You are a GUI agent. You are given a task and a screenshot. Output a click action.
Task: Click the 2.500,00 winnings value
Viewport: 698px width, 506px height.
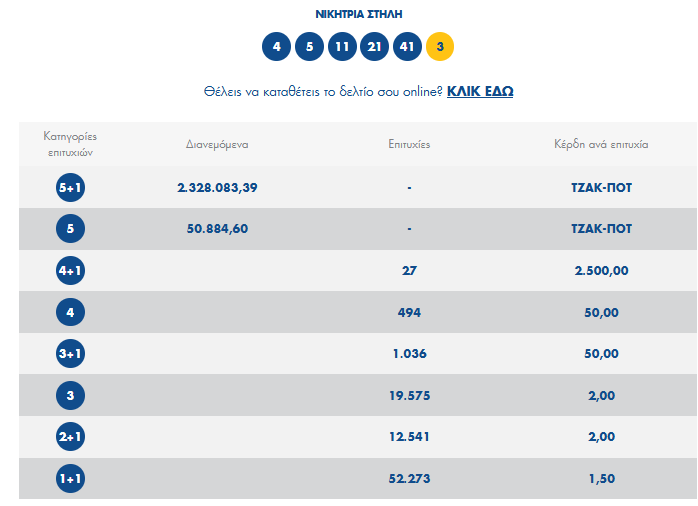[x=601, y=271]
